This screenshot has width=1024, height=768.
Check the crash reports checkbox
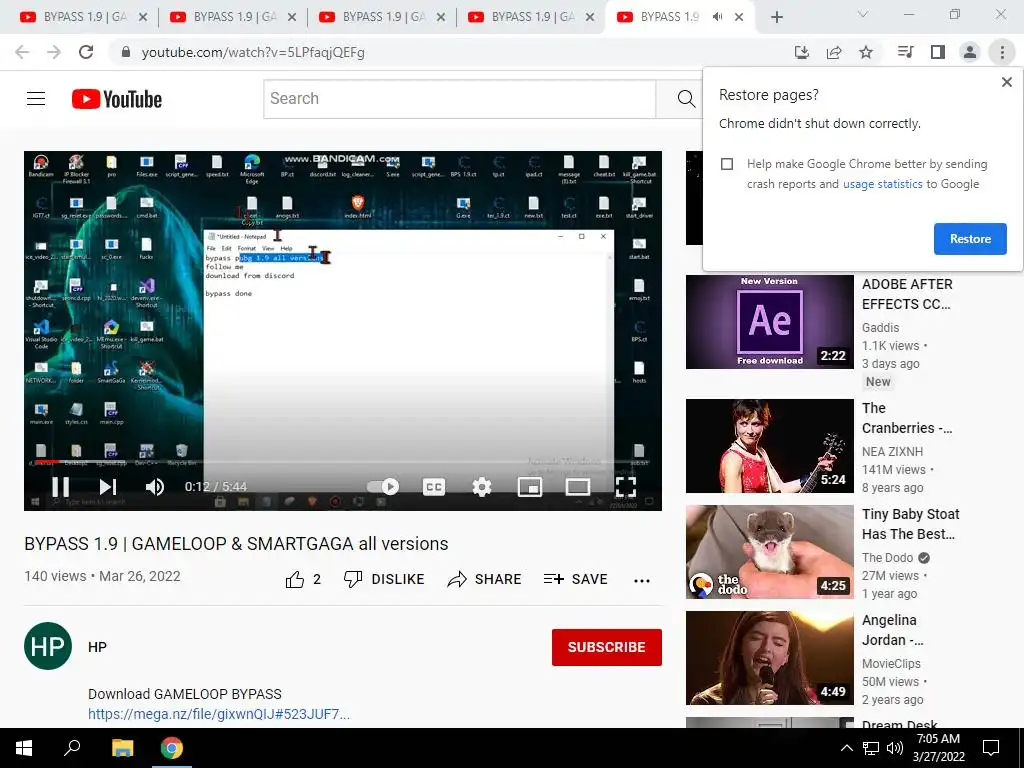coord(727,164)
